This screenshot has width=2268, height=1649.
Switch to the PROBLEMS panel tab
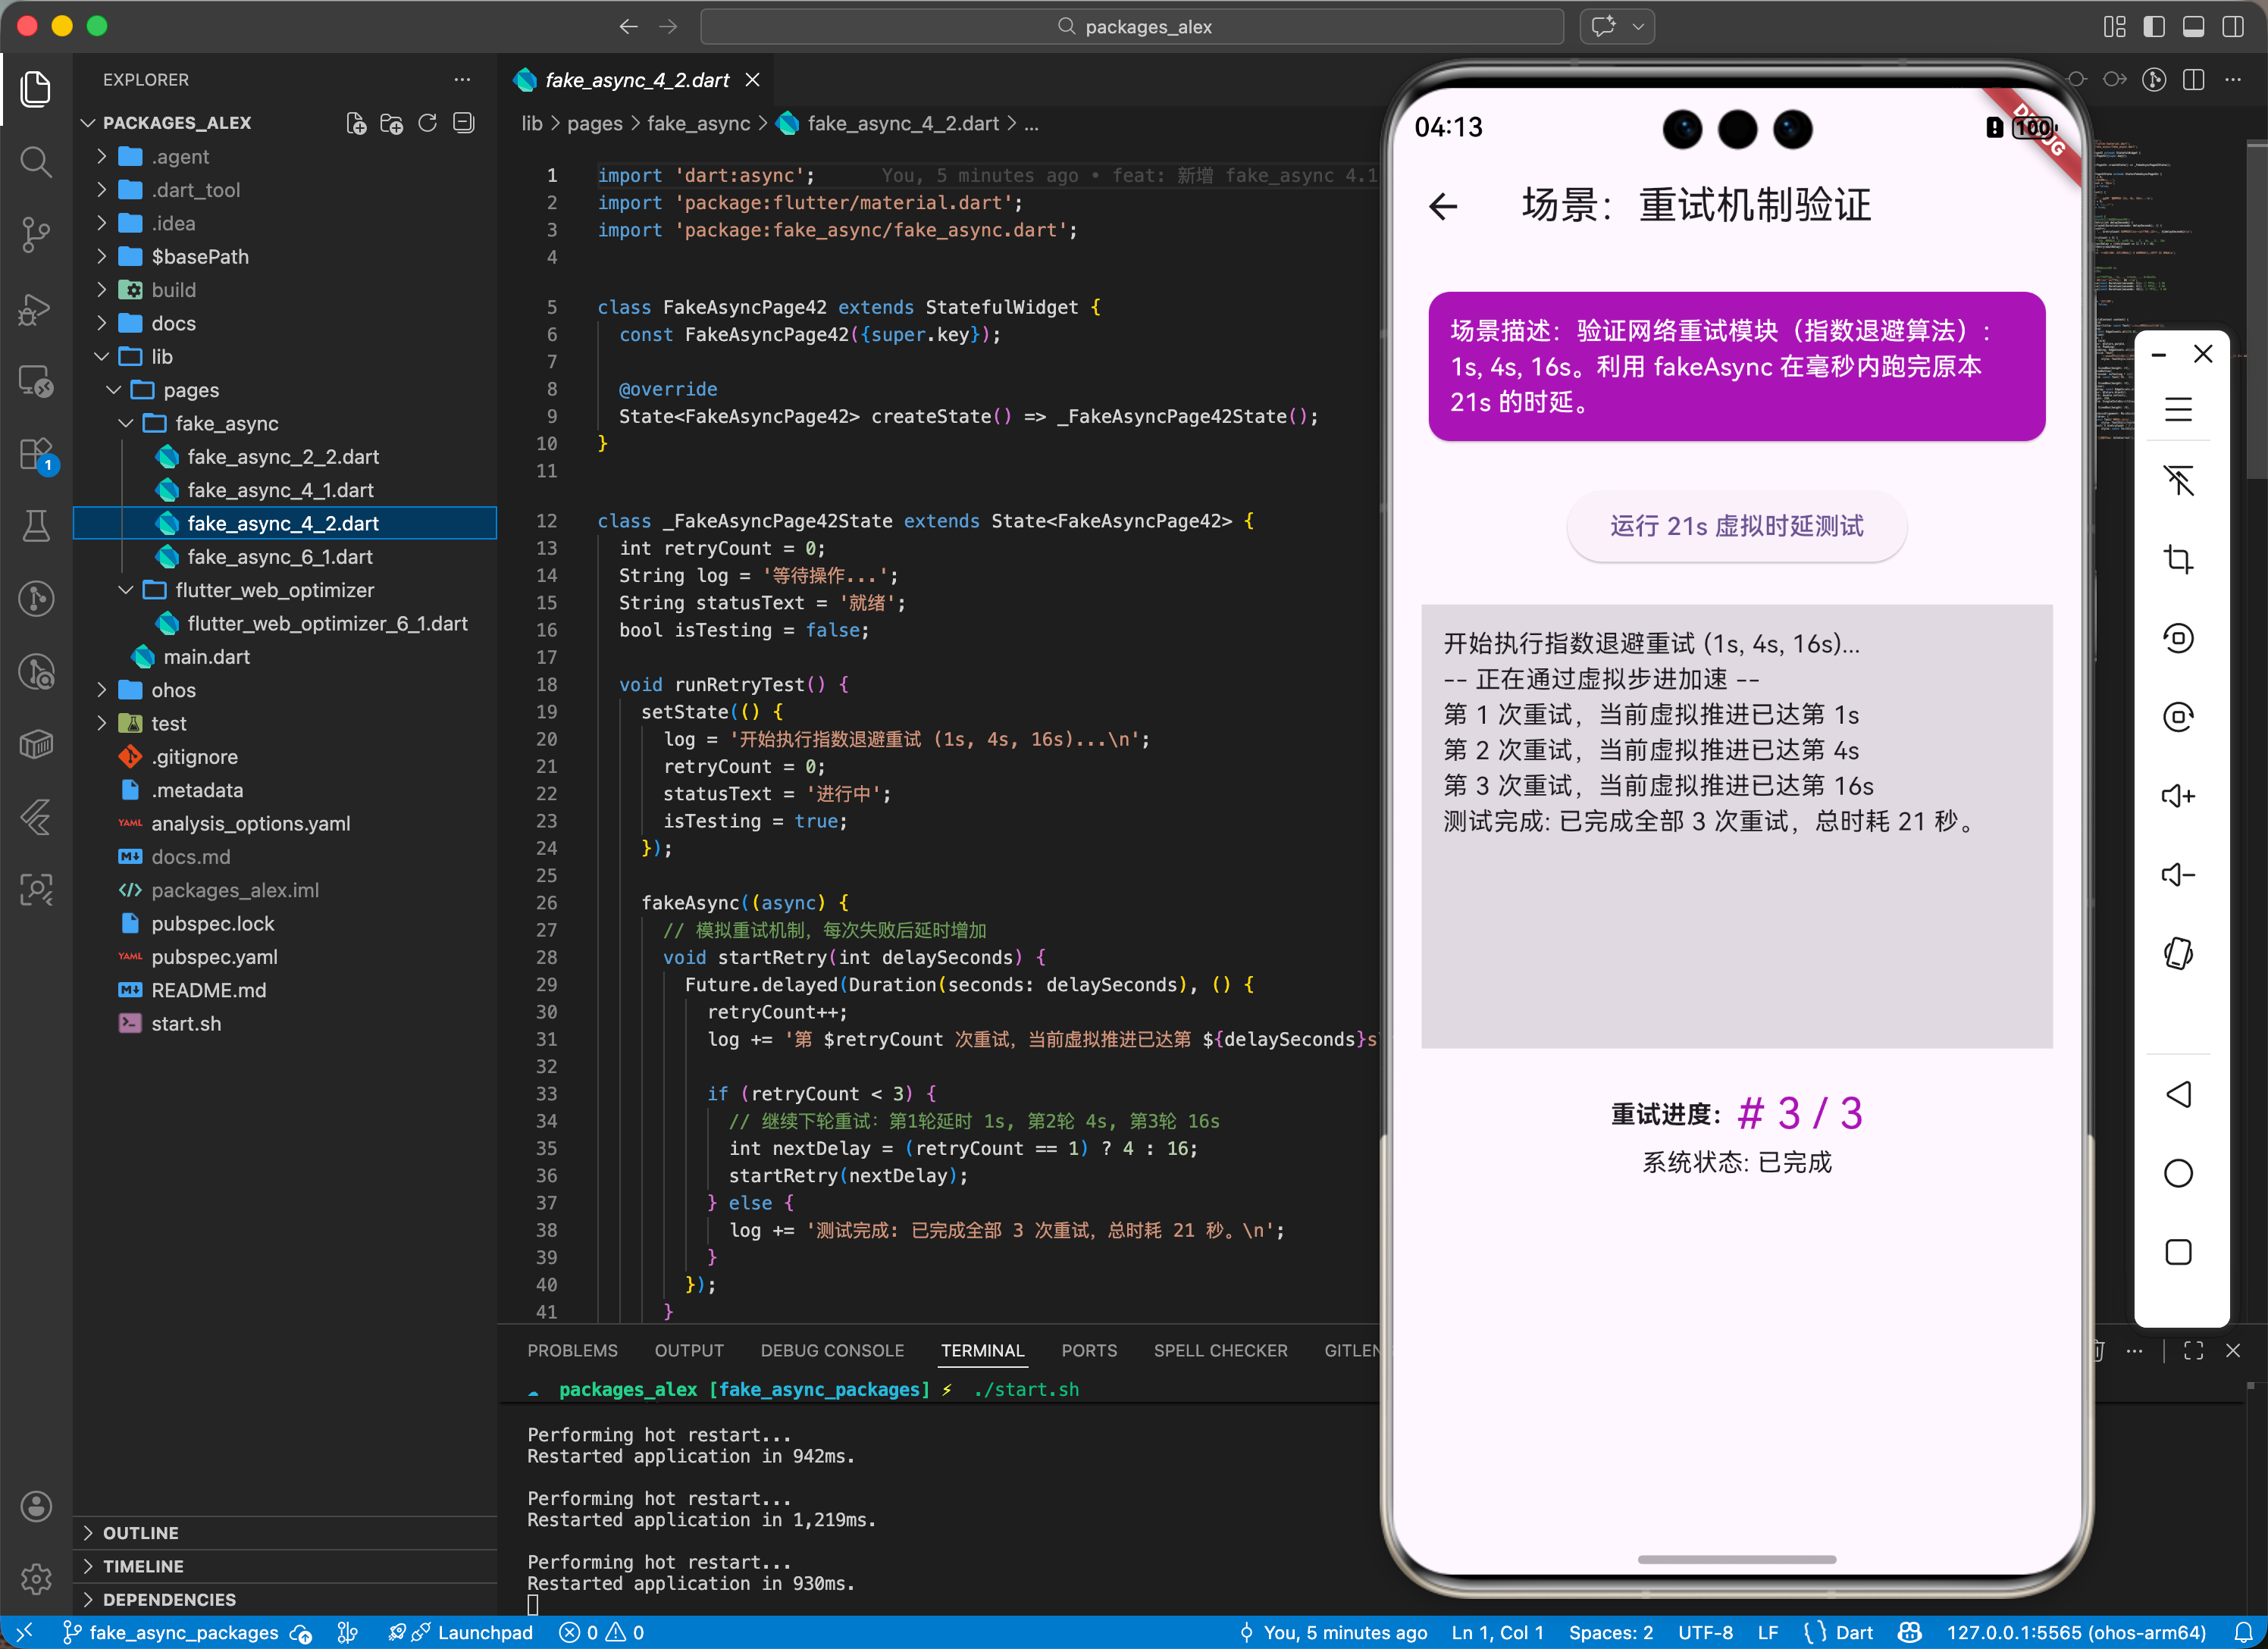(572, 1350)
